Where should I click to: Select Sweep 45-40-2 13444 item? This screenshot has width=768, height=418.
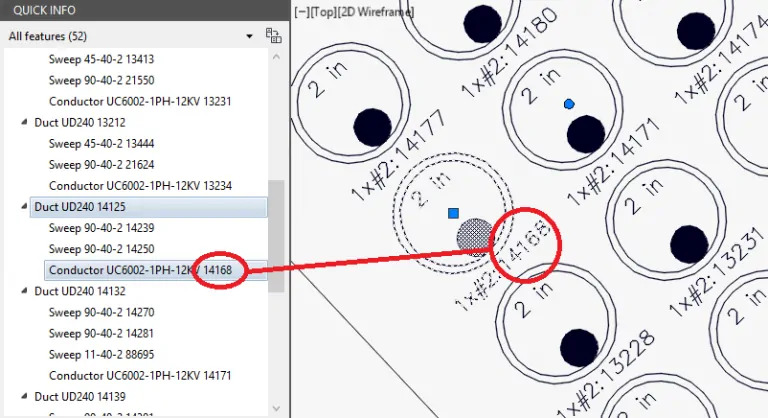101,144
